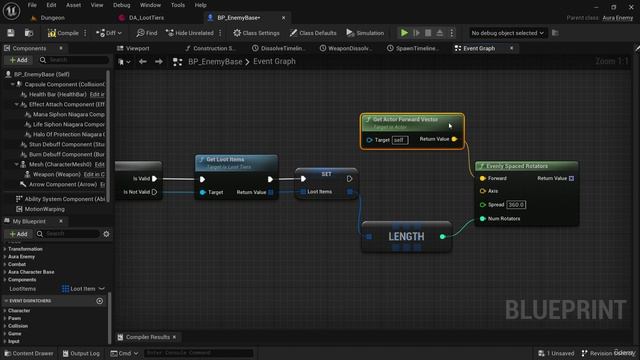Screen dimensions: 640x360
Task: Click the Spread value field 360.0
Action: pos(516,204)
